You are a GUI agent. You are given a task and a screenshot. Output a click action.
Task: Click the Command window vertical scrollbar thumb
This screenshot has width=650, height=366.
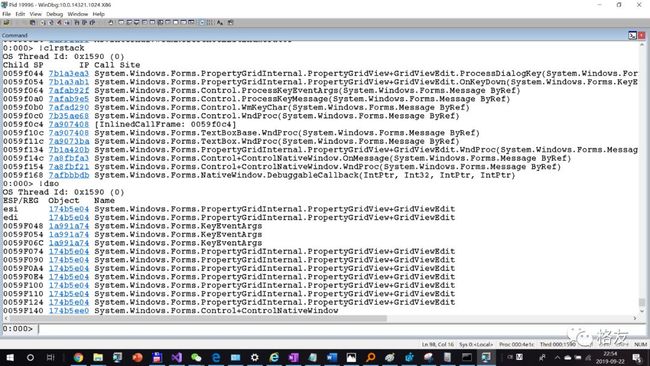coord(642,302)
